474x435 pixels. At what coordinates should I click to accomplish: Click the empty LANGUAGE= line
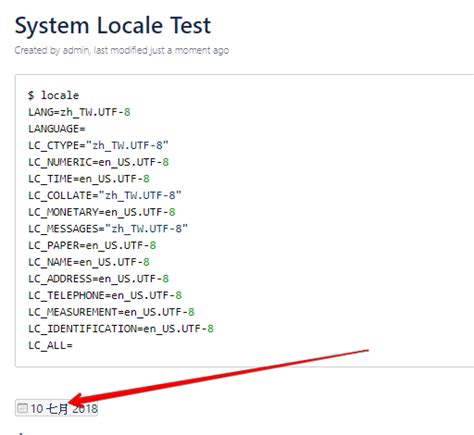click(x=57, y=129)
